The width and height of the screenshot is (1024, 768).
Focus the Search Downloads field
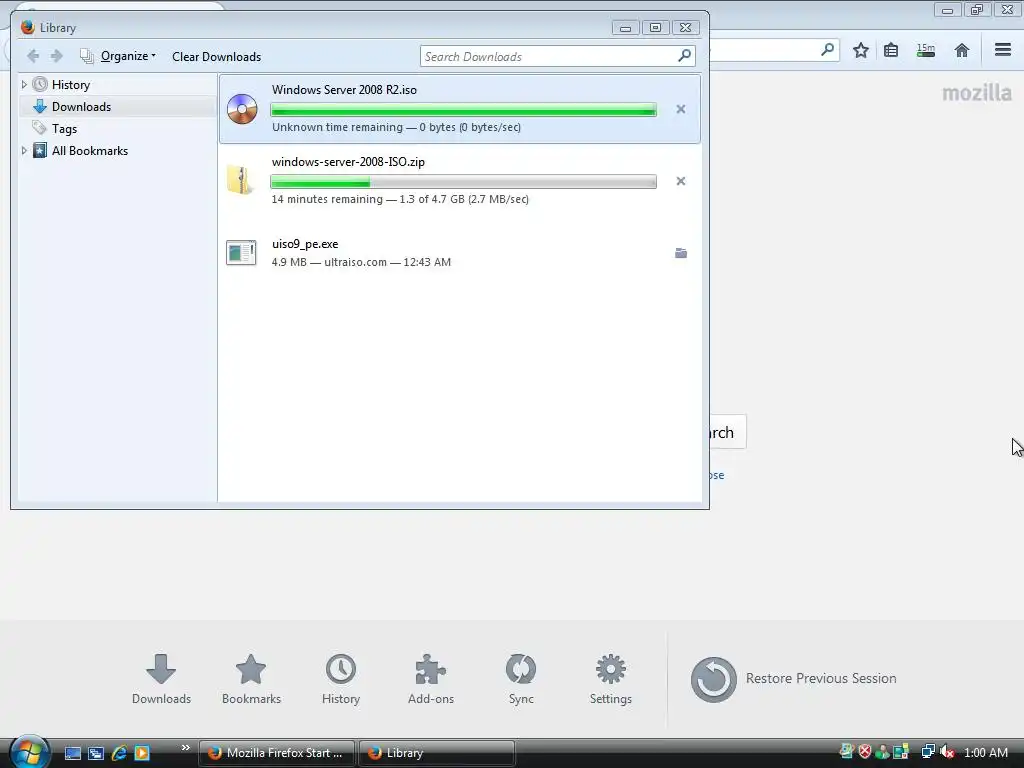click(557, 56)
